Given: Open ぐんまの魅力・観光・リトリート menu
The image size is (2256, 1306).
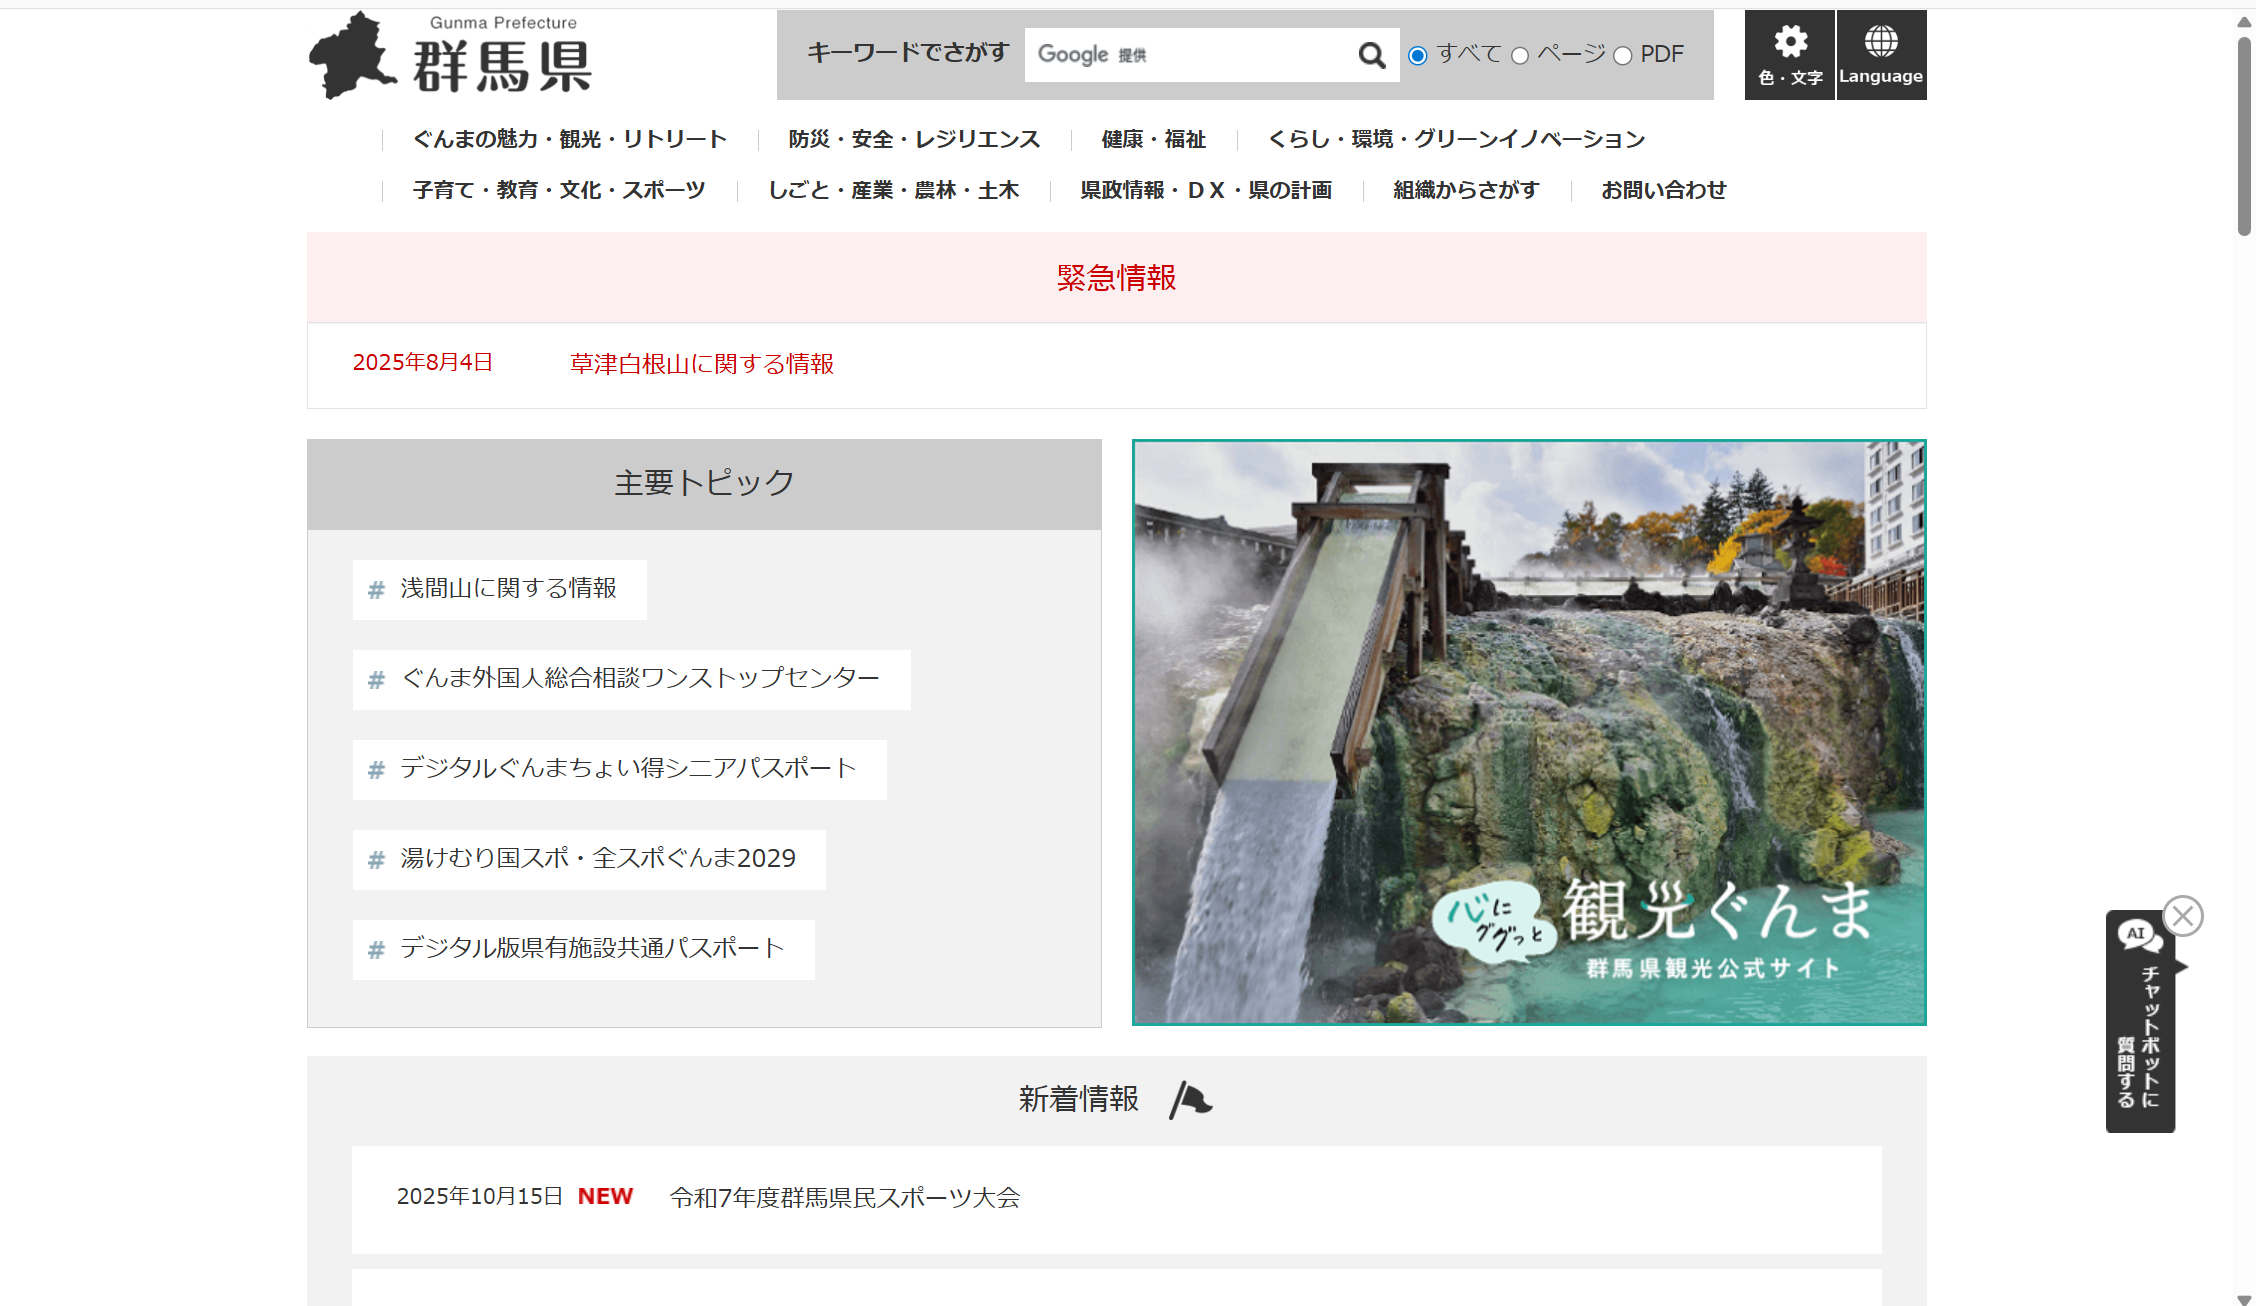Looking at the screenshot, I should (569, 139).
